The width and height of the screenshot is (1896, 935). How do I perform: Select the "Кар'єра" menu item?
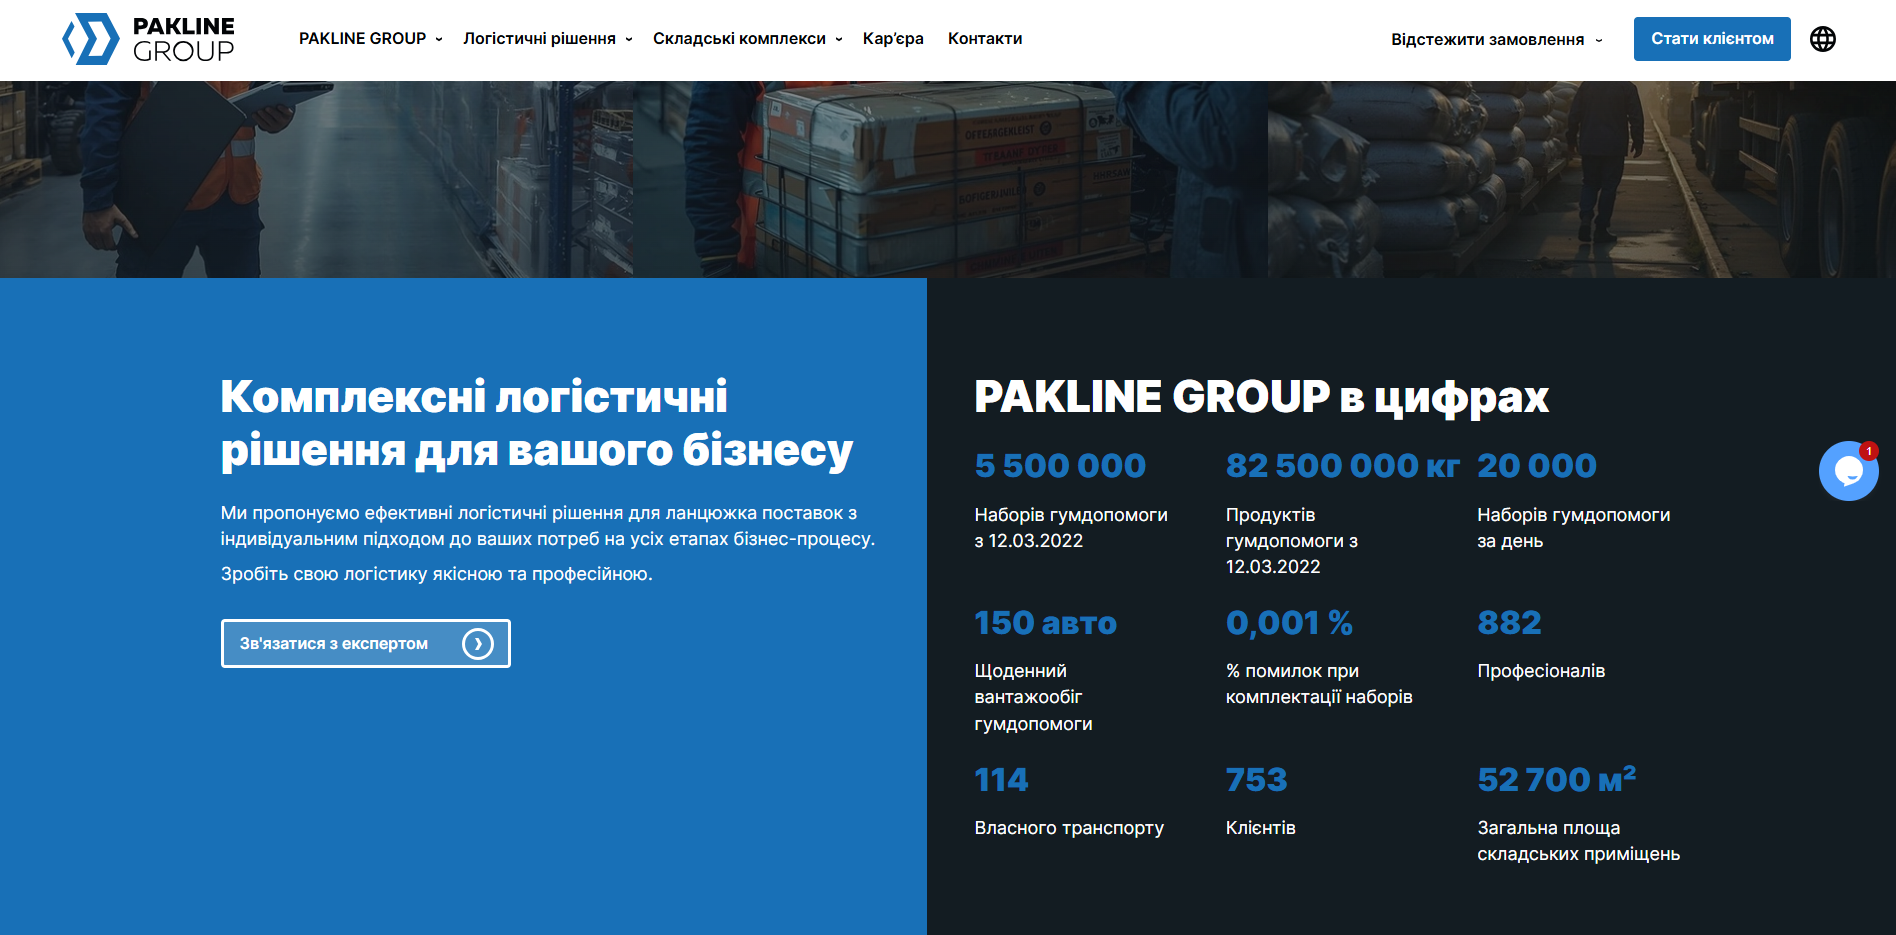[x=893, y=38]
